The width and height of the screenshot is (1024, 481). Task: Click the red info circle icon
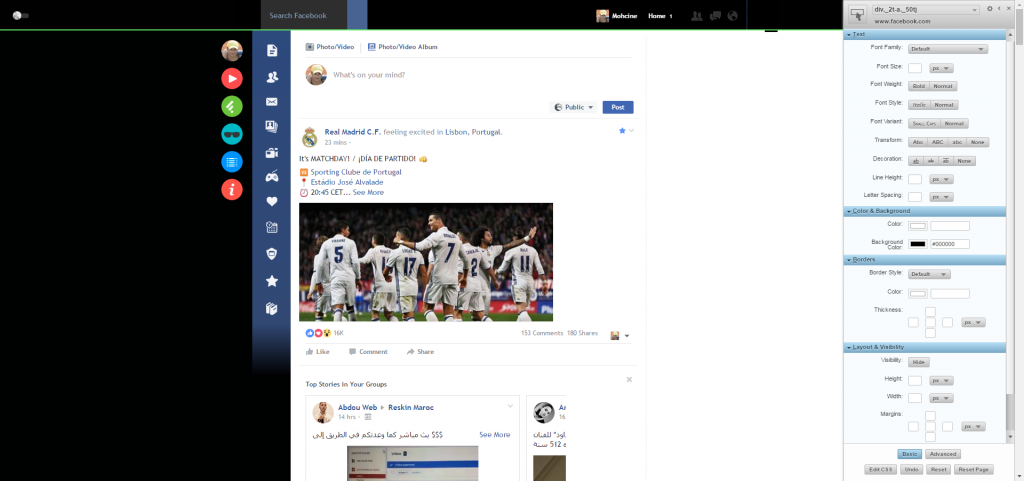[232, 189]
